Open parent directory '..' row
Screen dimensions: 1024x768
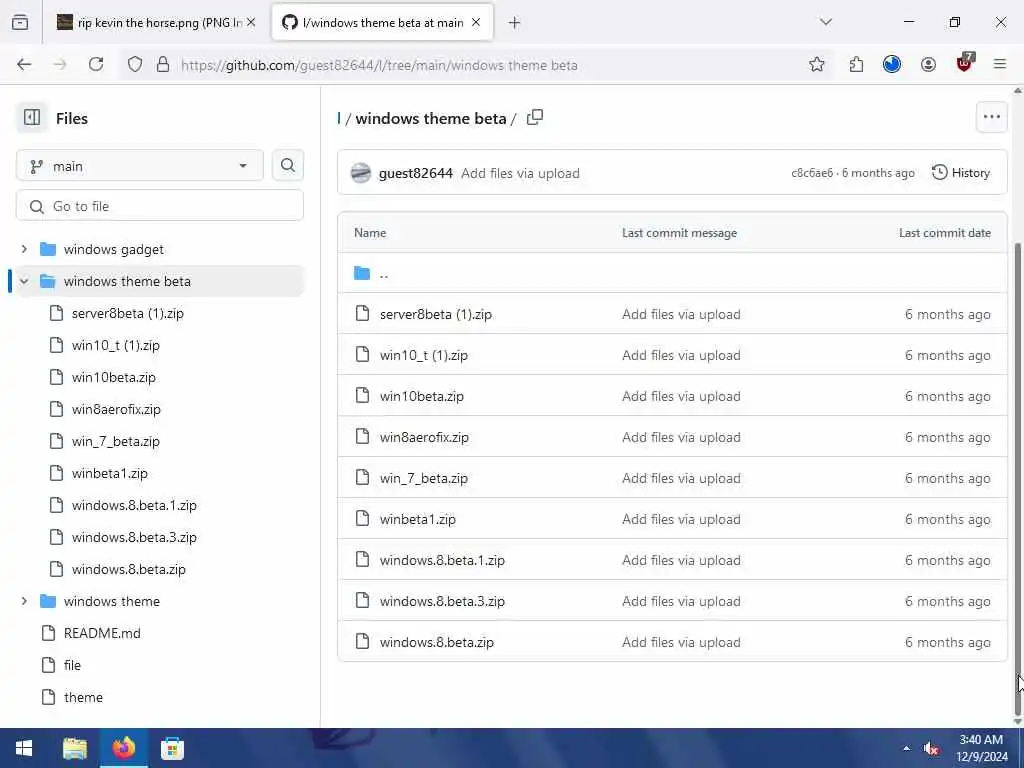click(x=673, y=273)
